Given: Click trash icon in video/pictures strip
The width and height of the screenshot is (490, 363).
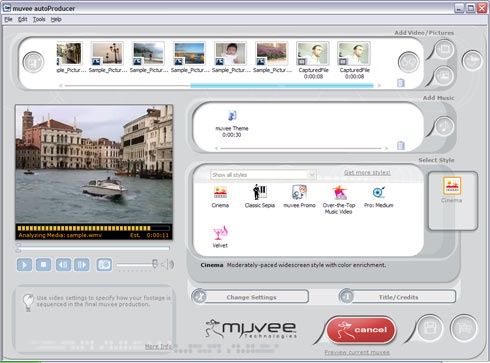Looking at the screenshot, I should (x=401, y=83).
